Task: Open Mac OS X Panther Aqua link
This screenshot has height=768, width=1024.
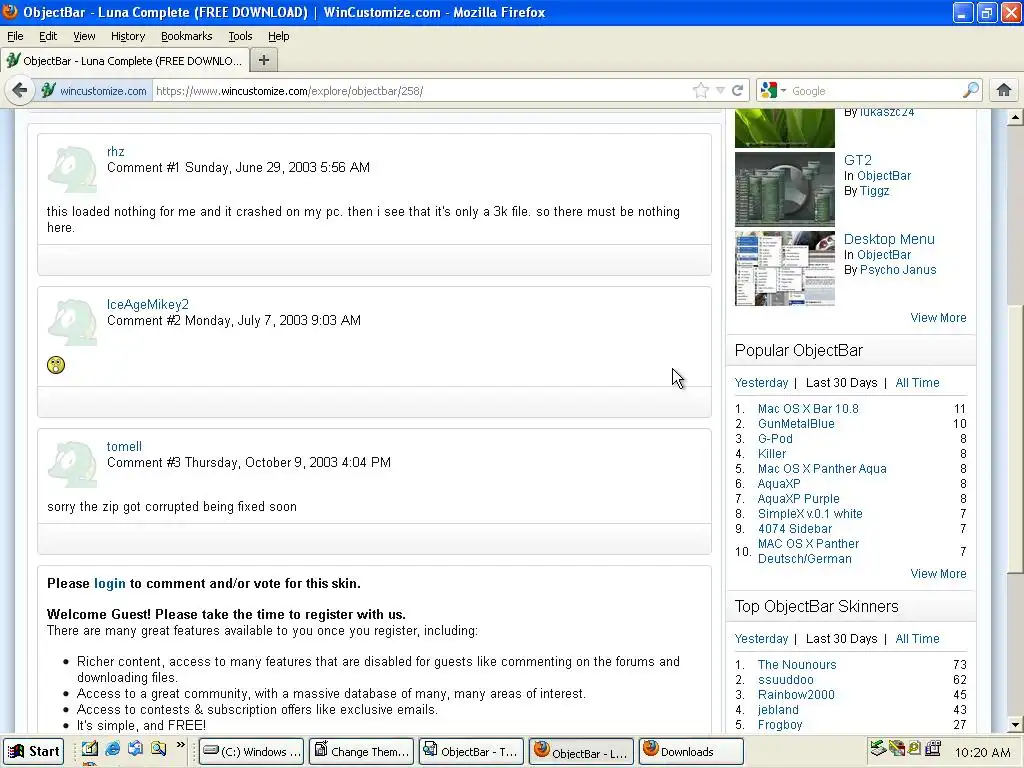Action: pos(822,469)
